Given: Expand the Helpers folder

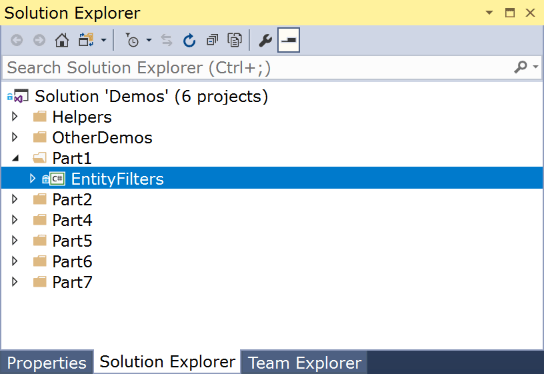Looking at the screenshot, I should (x=15, y=117).
